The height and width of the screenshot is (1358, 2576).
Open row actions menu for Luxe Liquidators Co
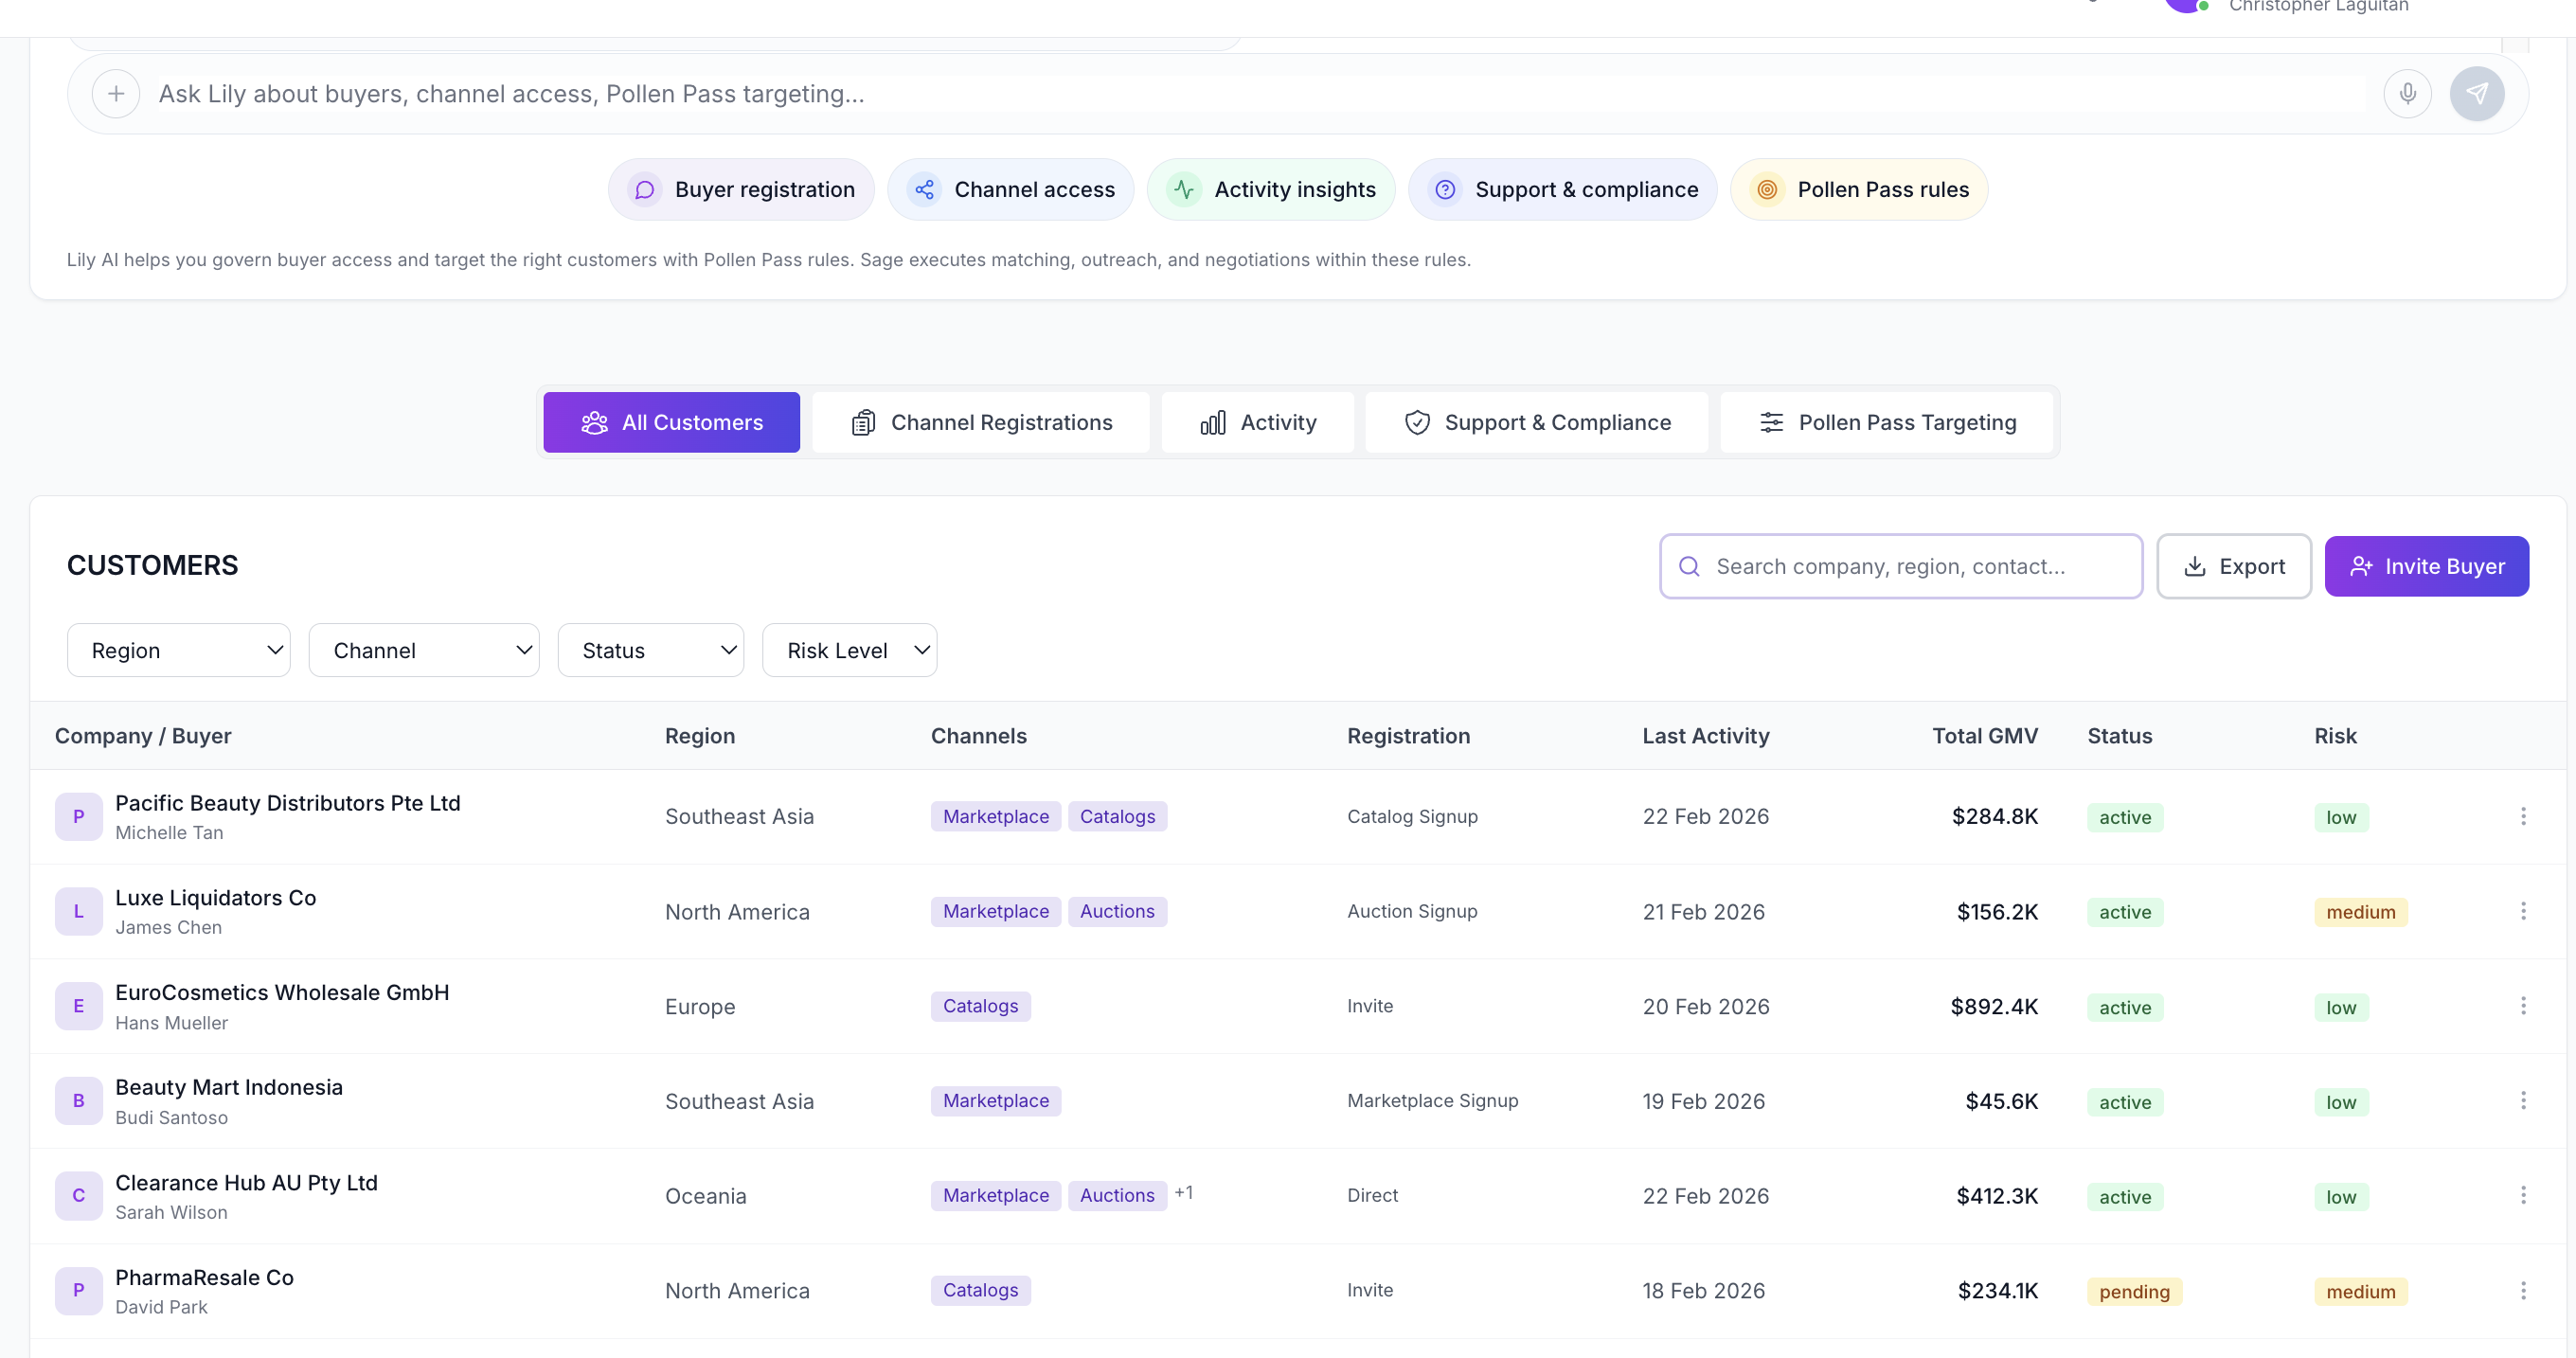(x=2523, y=911)
